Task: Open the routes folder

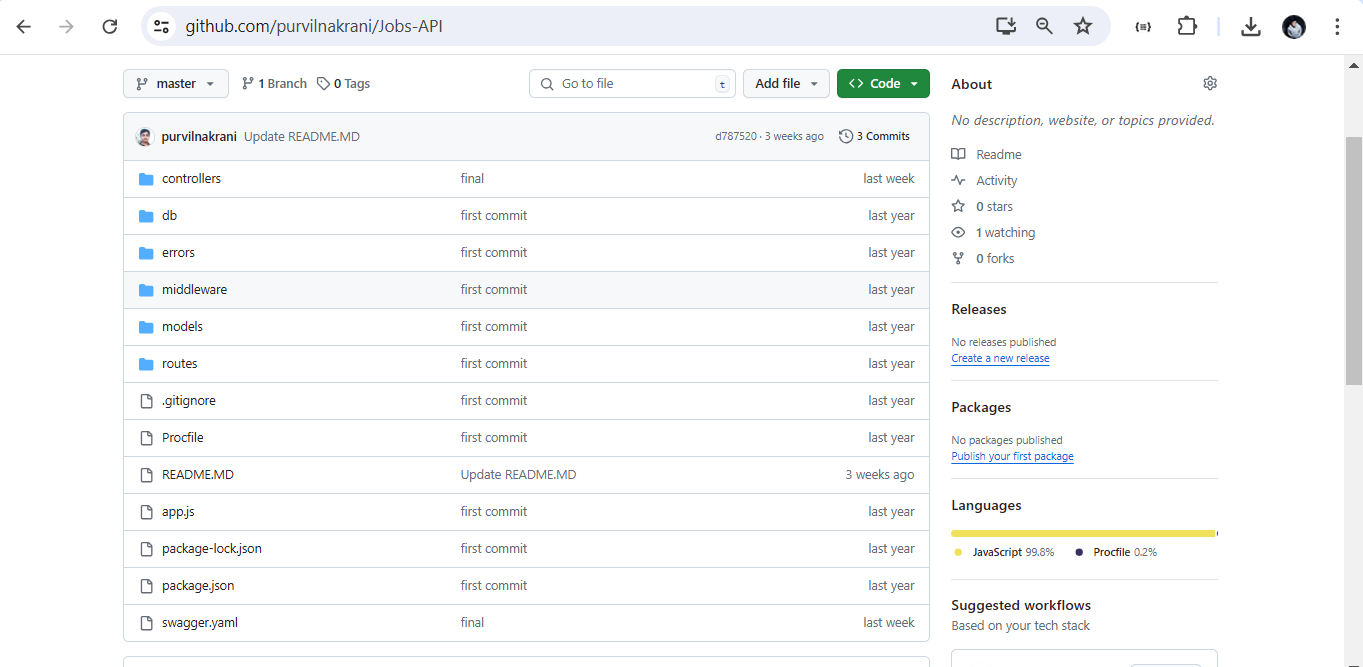Action: pos(180,364)
